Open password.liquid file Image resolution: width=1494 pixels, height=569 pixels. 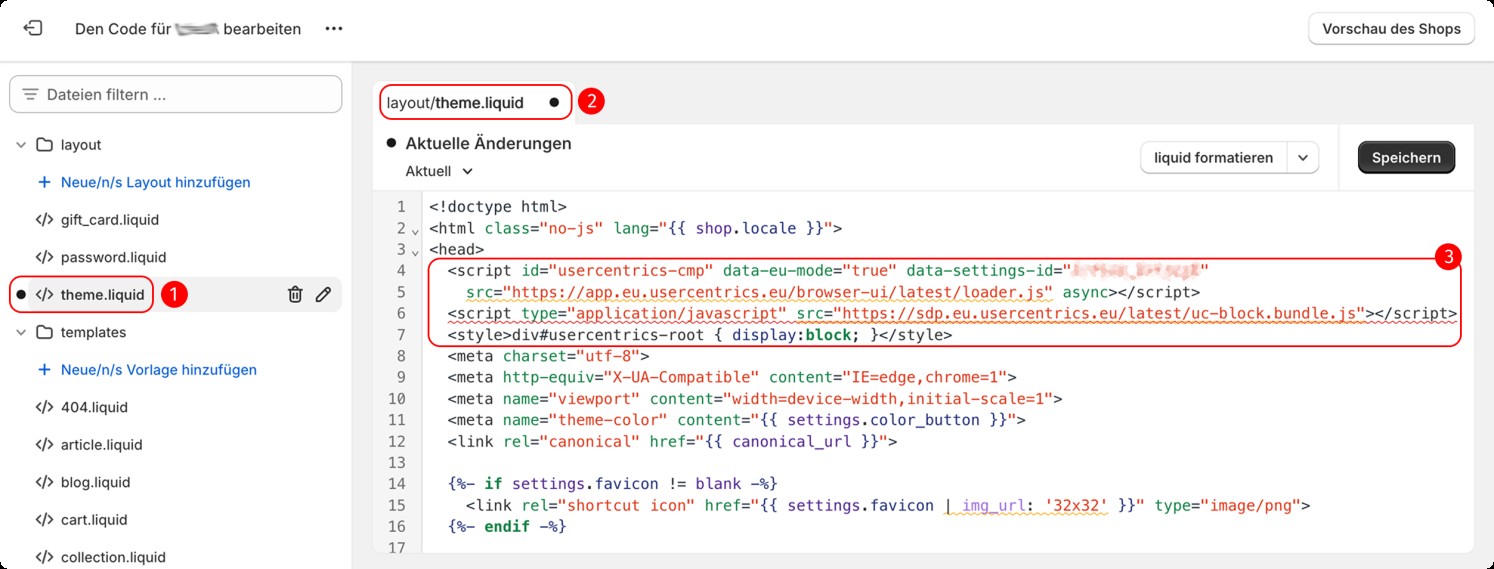[x=113, y=257]
